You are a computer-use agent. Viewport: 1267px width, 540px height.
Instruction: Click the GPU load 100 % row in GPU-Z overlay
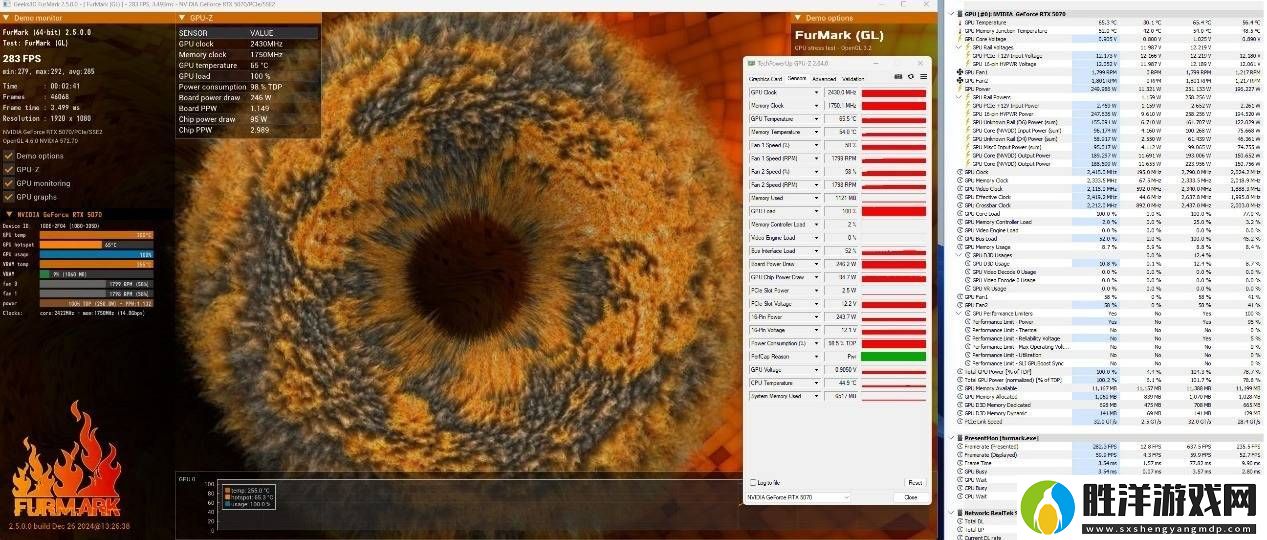click(x=248, y=76)
